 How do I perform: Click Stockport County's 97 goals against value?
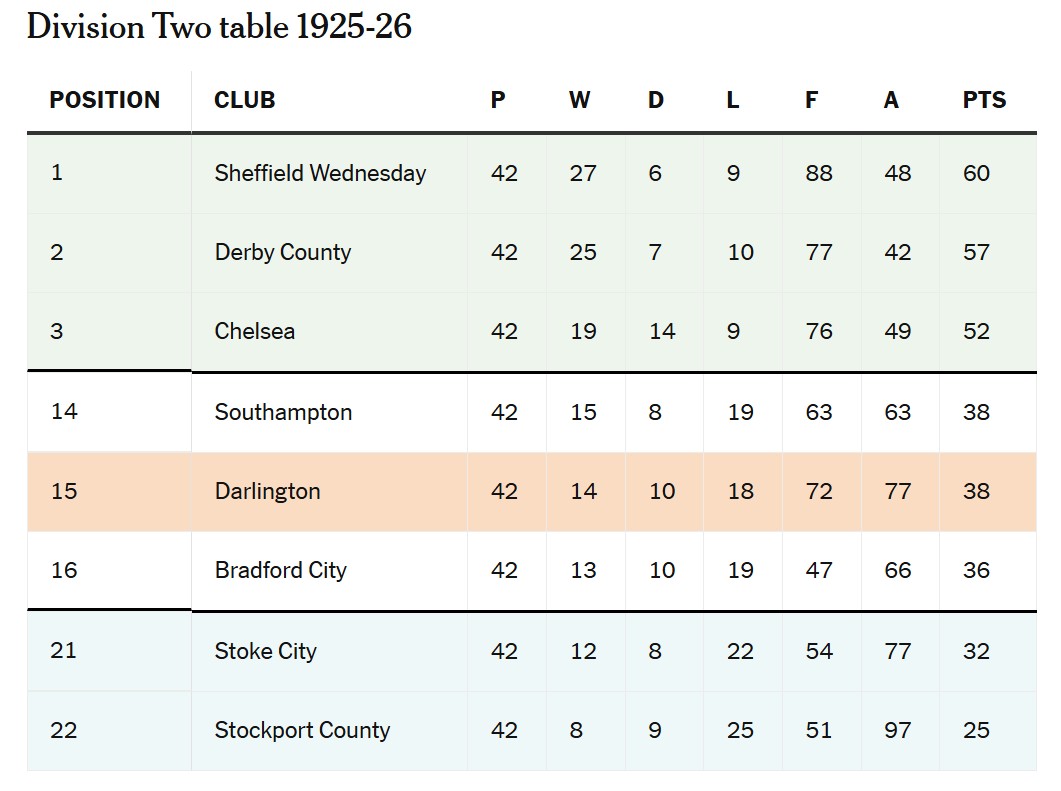[x=897, y=730]
